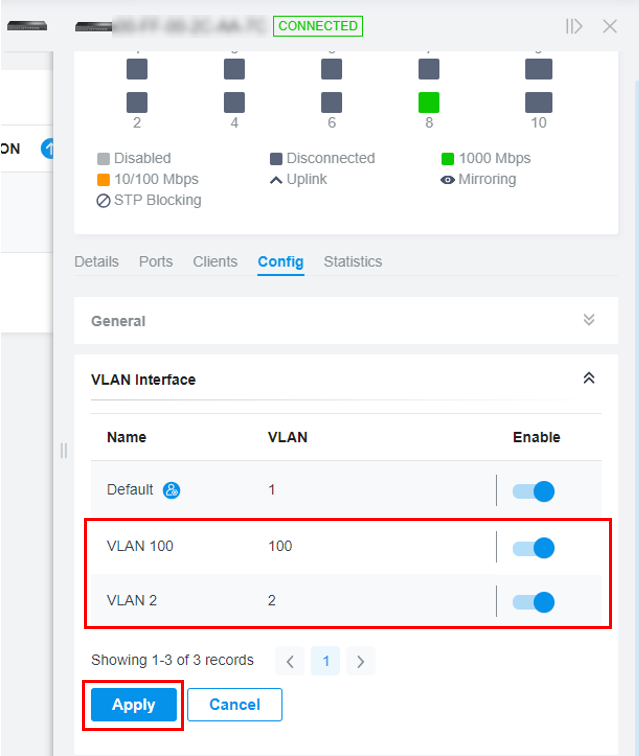Open the Statistics tab
This screenshot has width=639, height=756.
(x=353, y=261)
